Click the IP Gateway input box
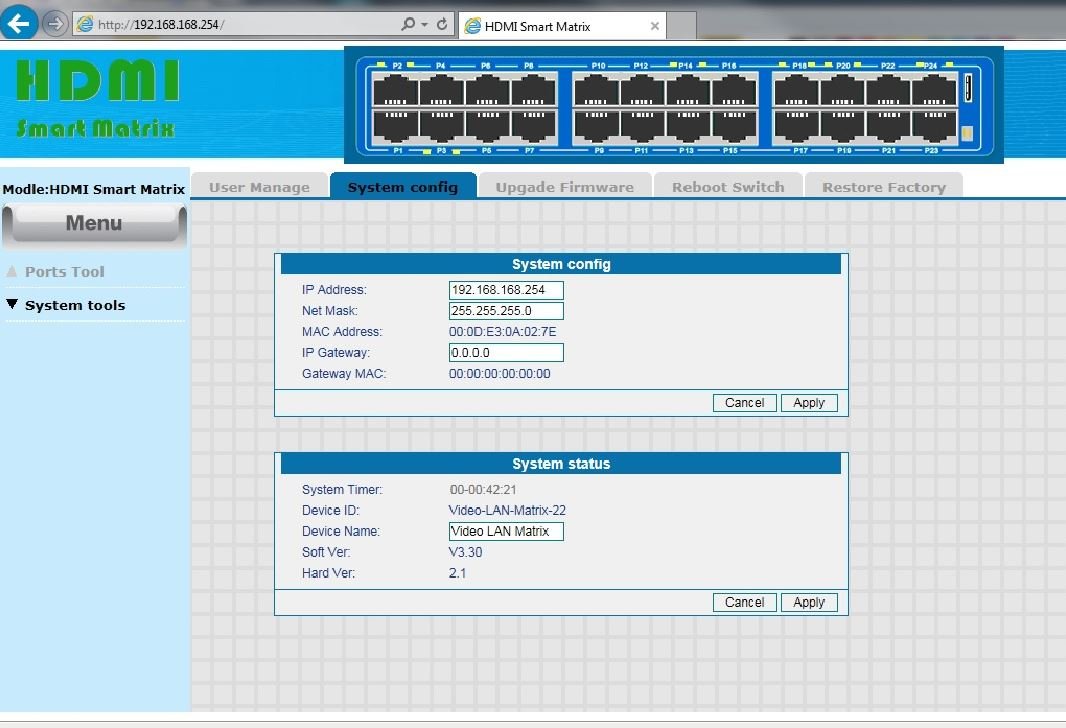The width and height of the screenshot is (1066, 728). (x=506, y=353)
